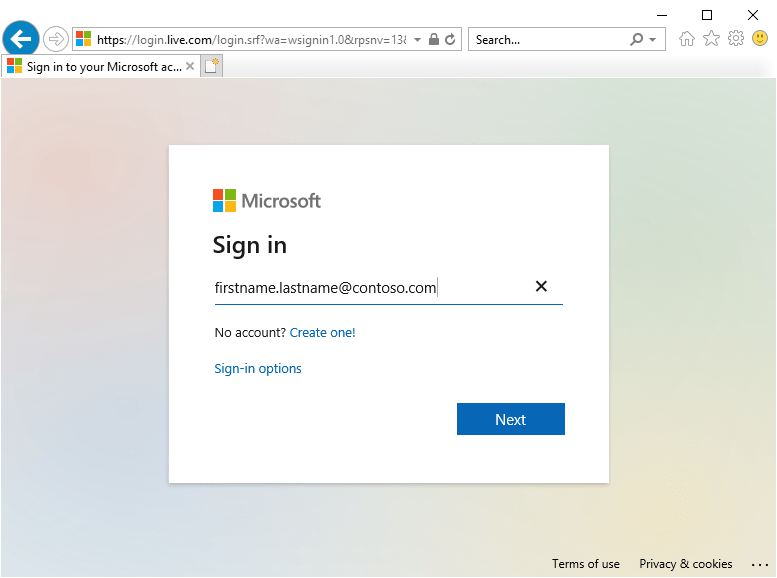Go to Home via the house icon
Viewport: 777px width, 578px height.
pyautogui.click(x=687, y=39)
